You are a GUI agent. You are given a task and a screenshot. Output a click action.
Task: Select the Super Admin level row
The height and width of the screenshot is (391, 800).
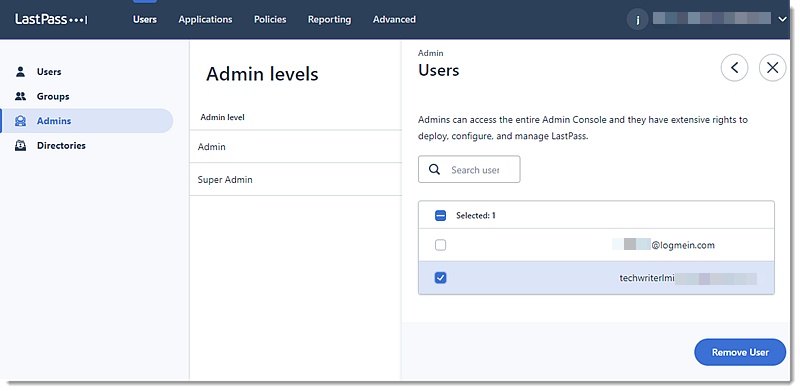(295, 180)
